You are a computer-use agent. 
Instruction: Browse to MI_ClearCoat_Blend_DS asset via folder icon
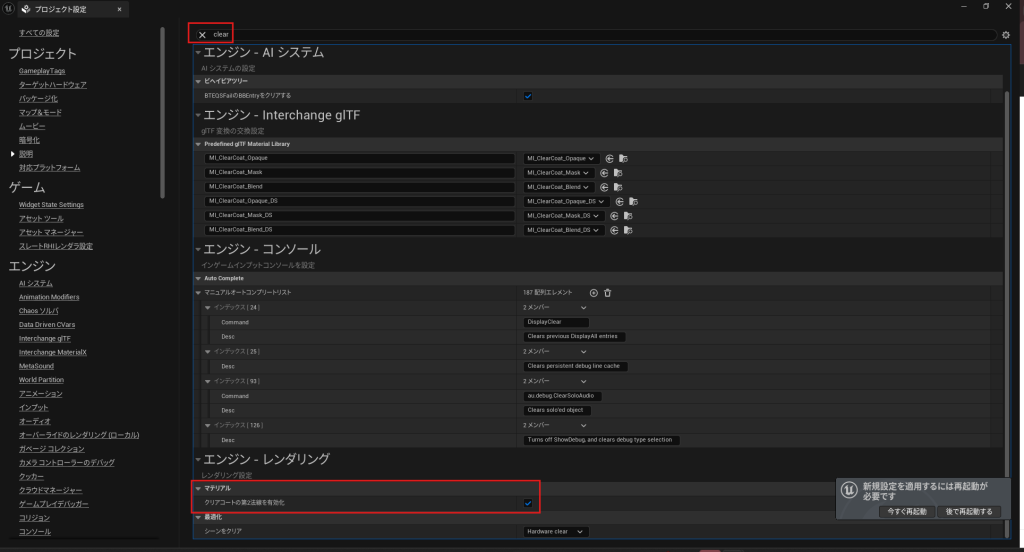coord(630,230)
